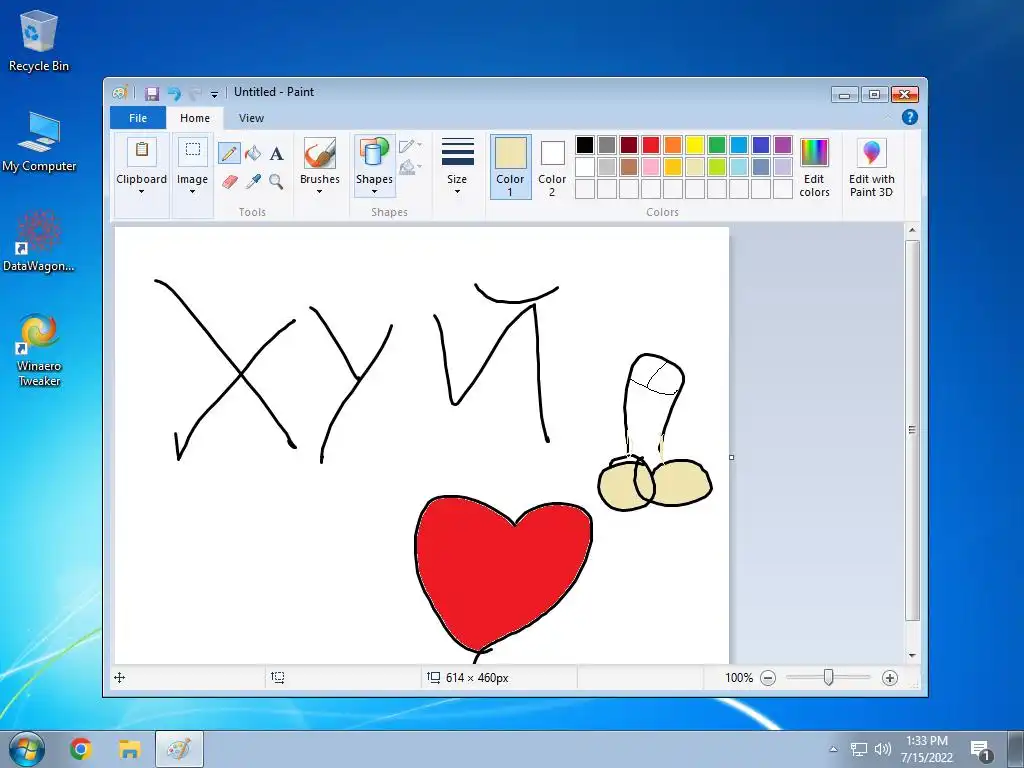
Task: Pick the orange color swatch
Action: pyautogui.click(x=673, y=145)
